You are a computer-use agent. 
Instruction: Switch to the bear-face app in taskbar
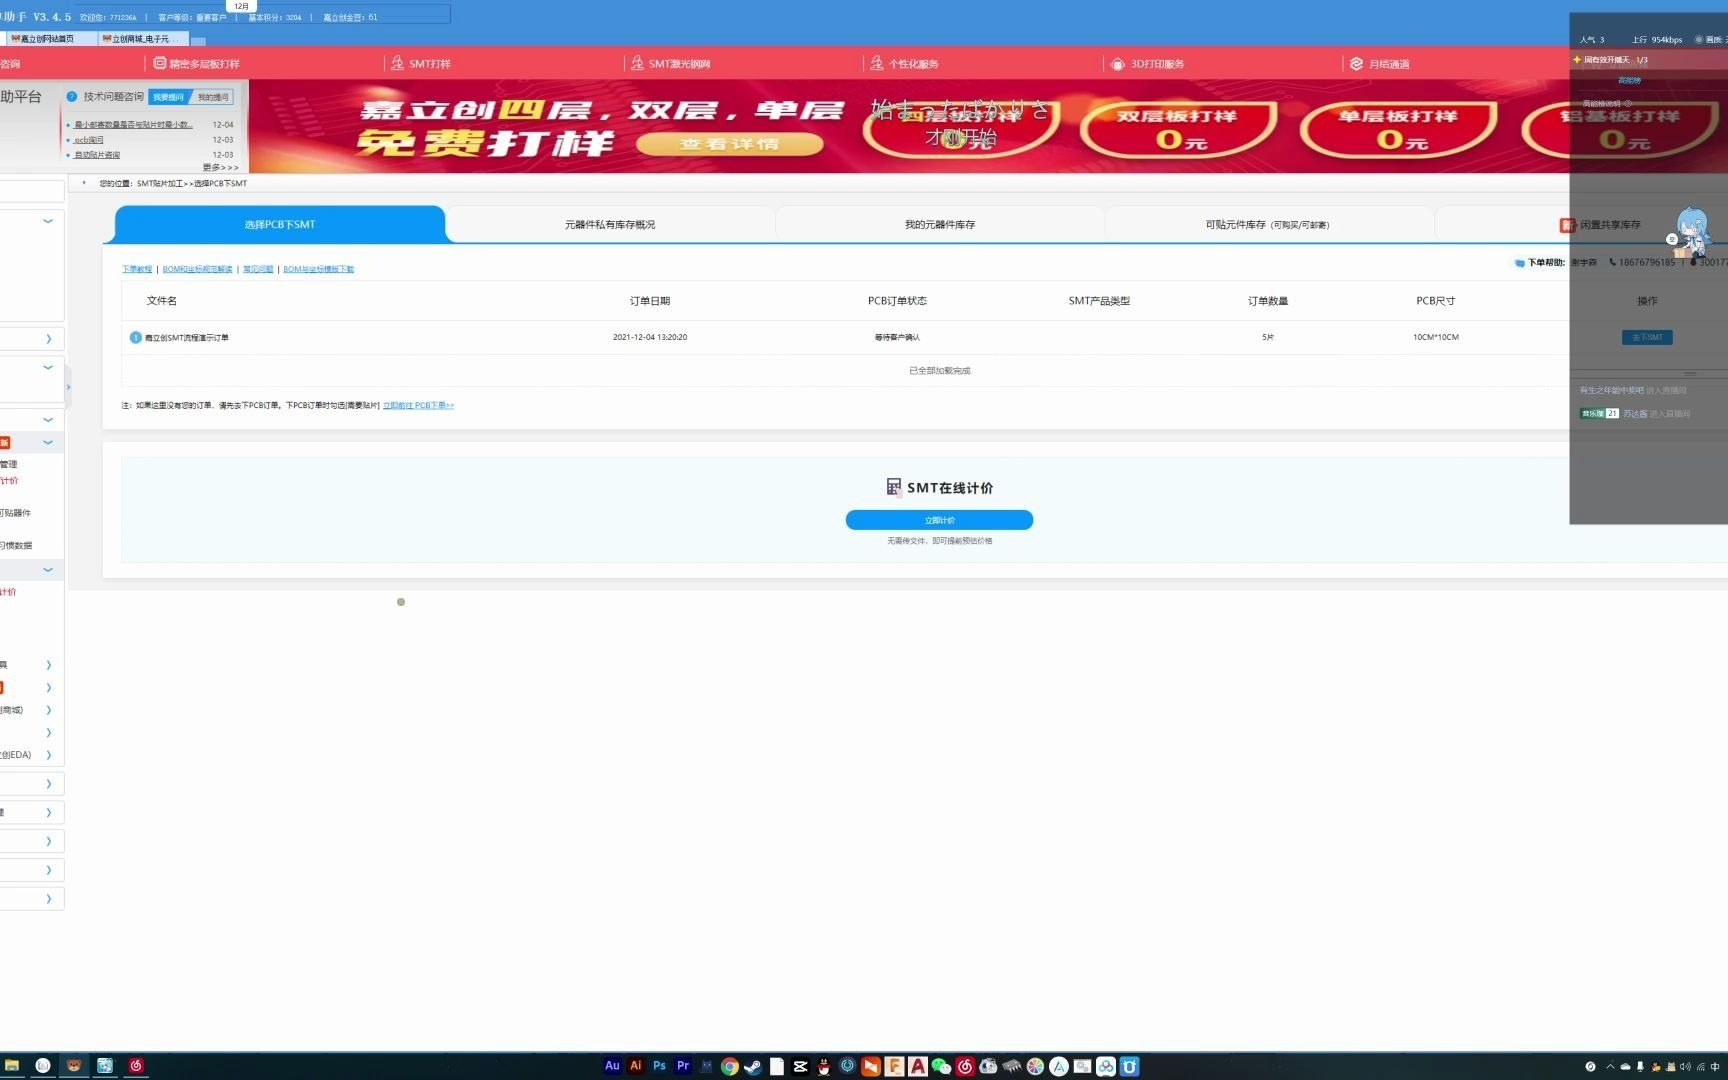(x=74, y=1066)
